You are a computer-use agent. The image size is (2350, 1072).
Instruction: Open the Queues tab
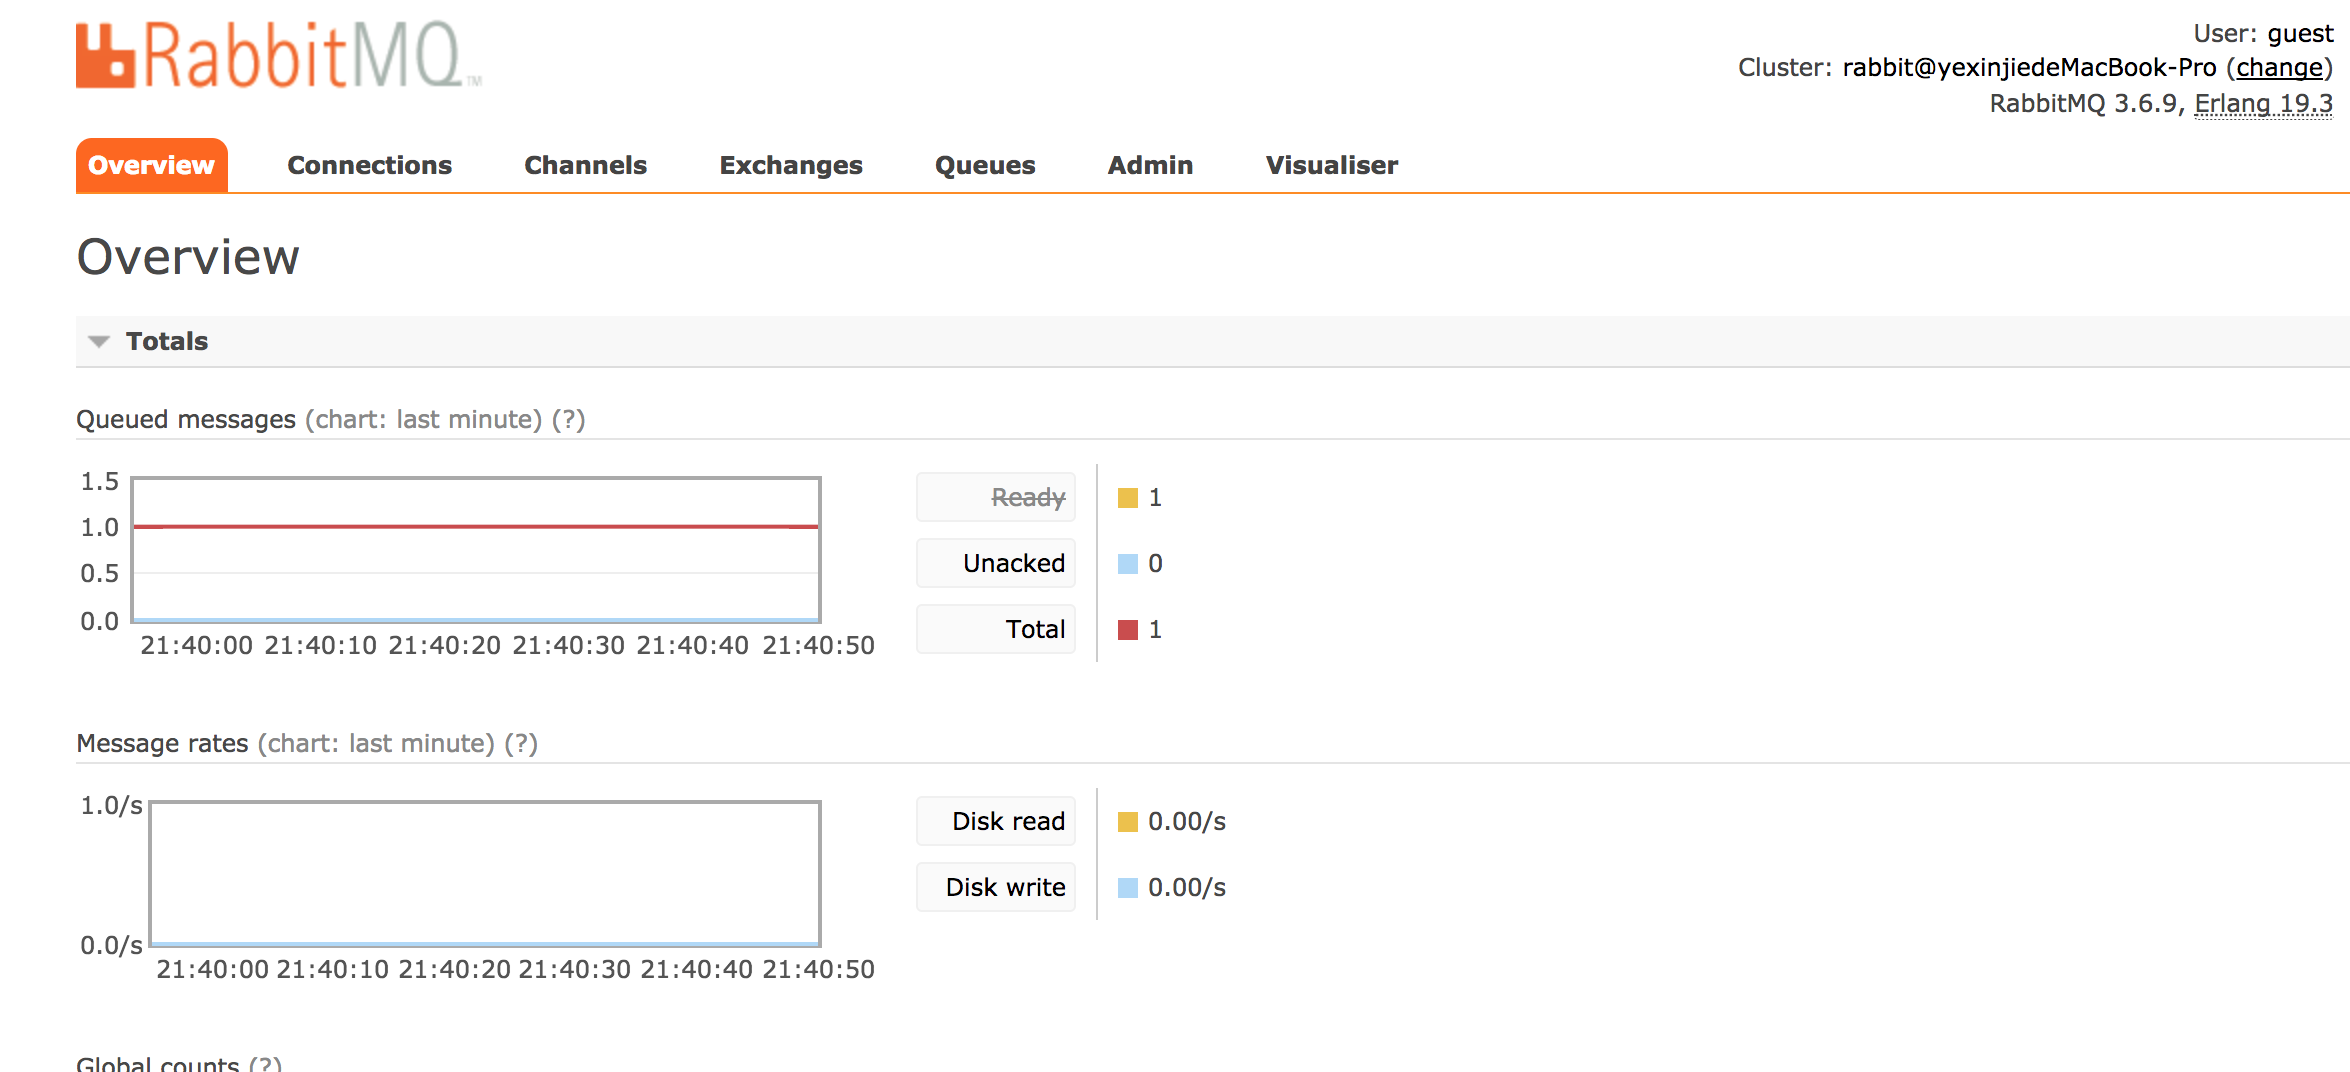[x=984, y=165]
